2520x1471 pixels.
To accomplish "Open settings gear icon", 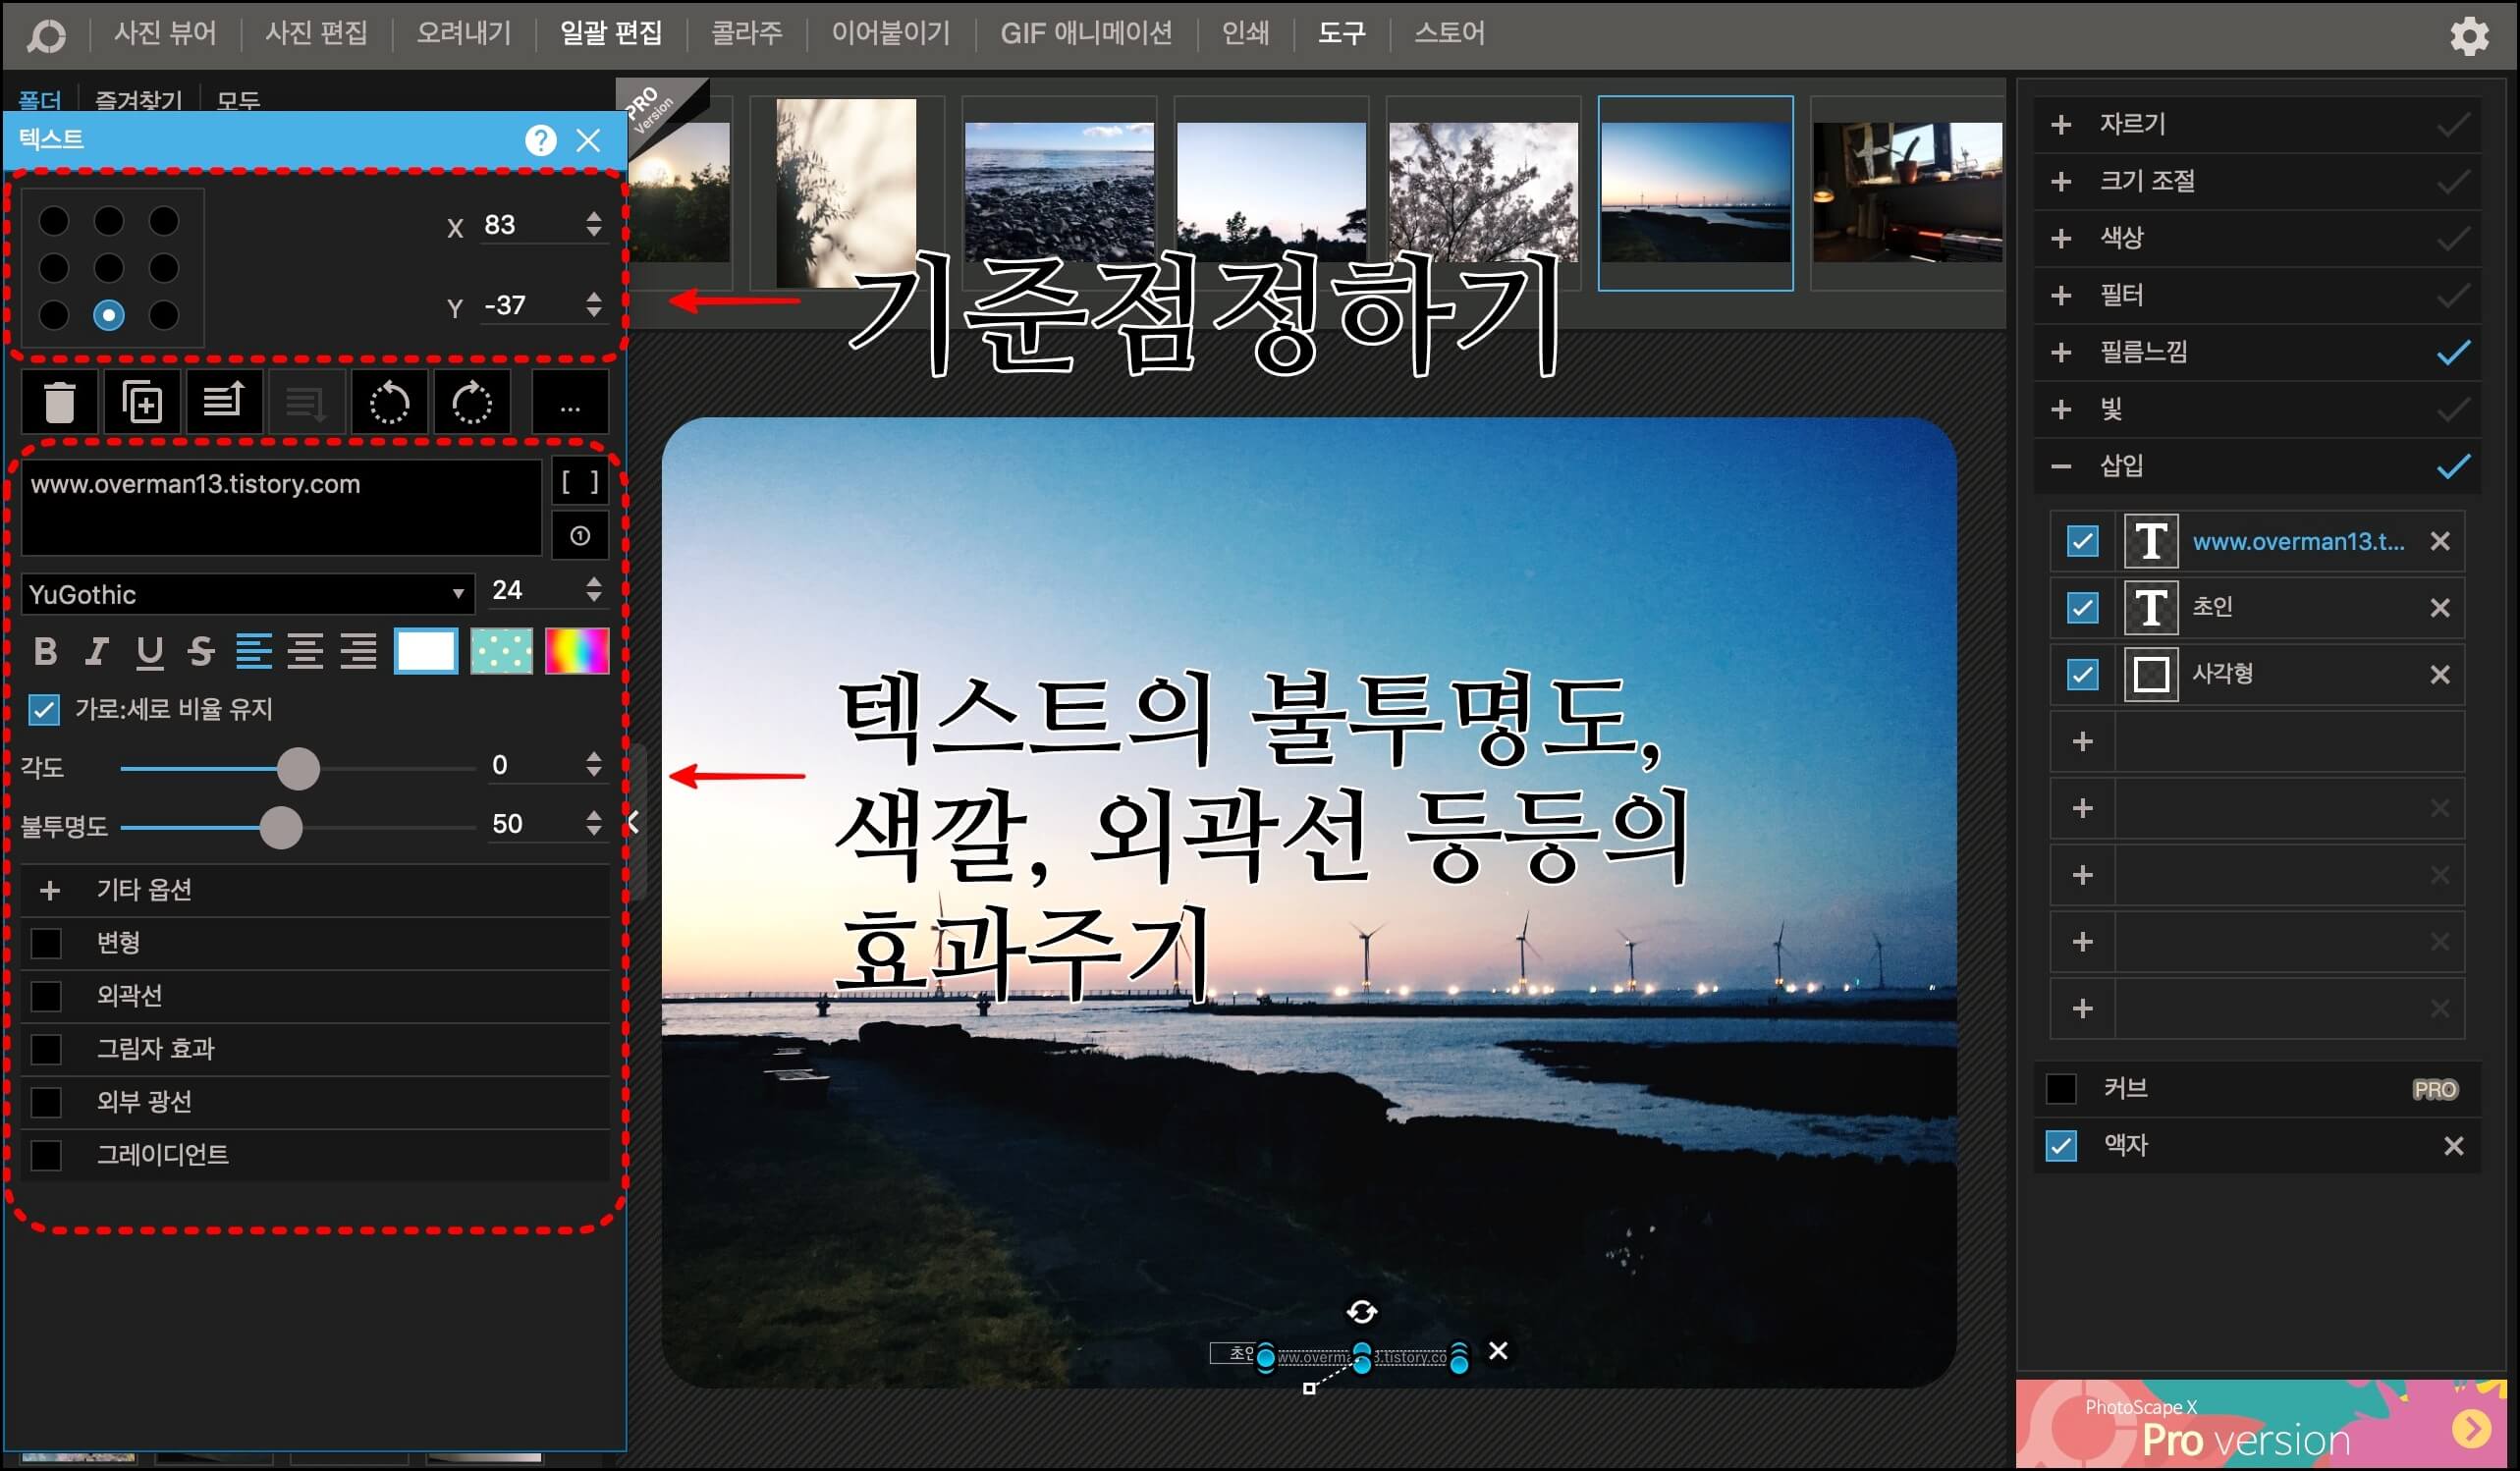I will pos(2468,36).
